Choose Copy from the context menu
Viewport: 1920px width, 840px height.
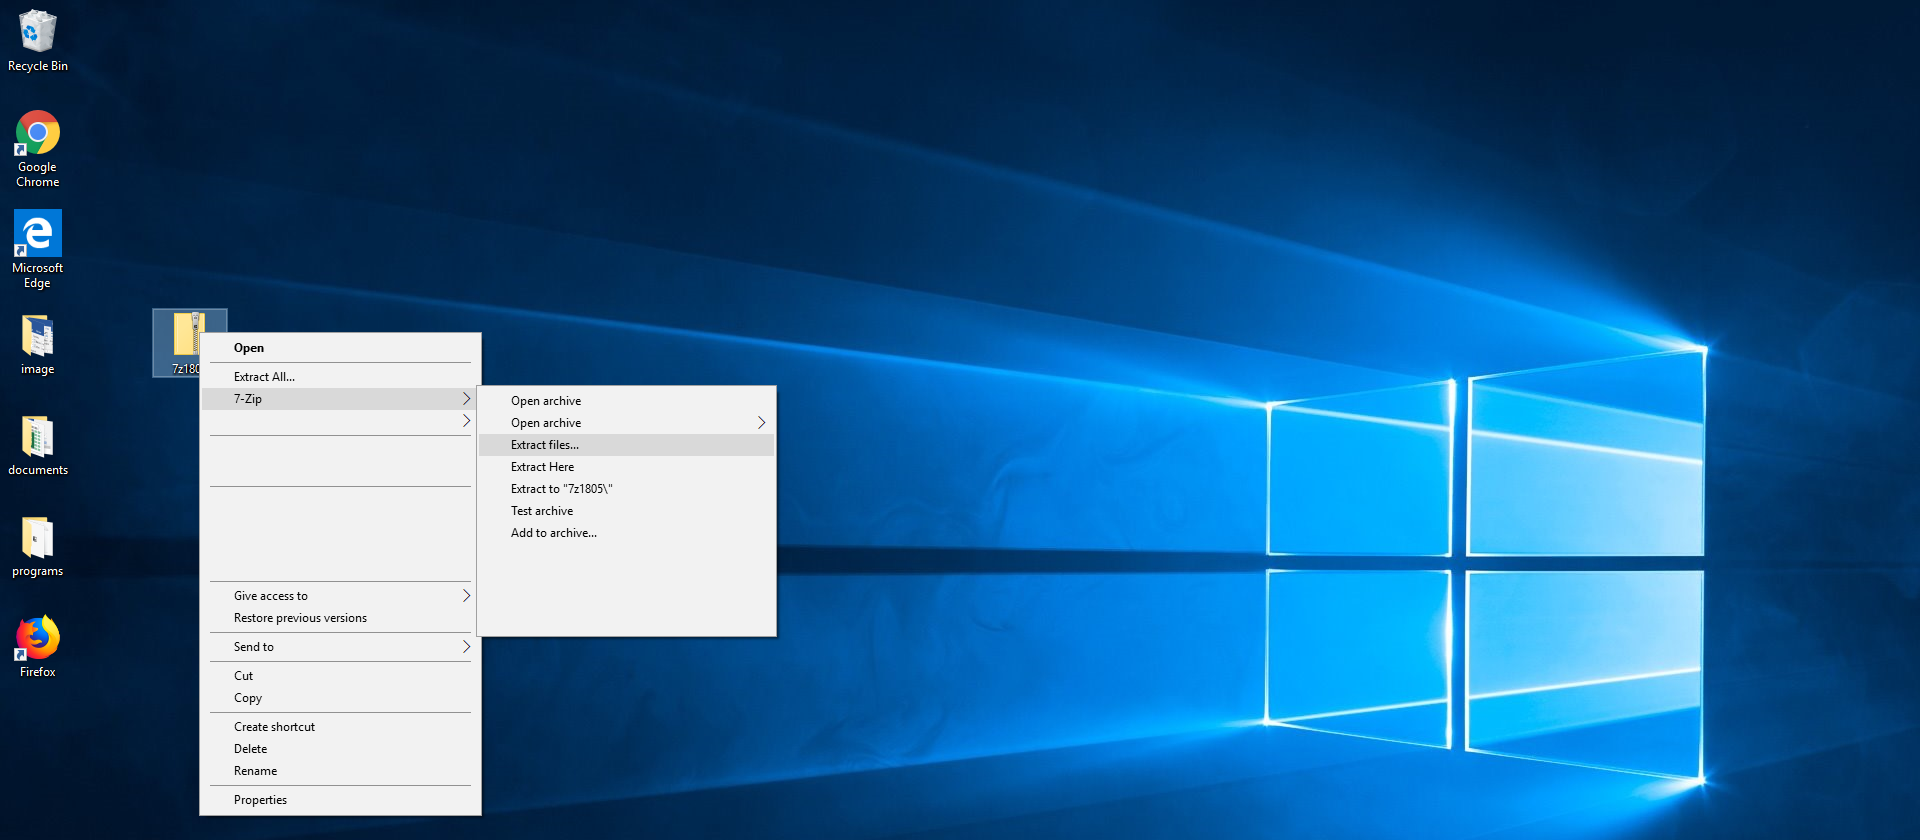(341, 698)
